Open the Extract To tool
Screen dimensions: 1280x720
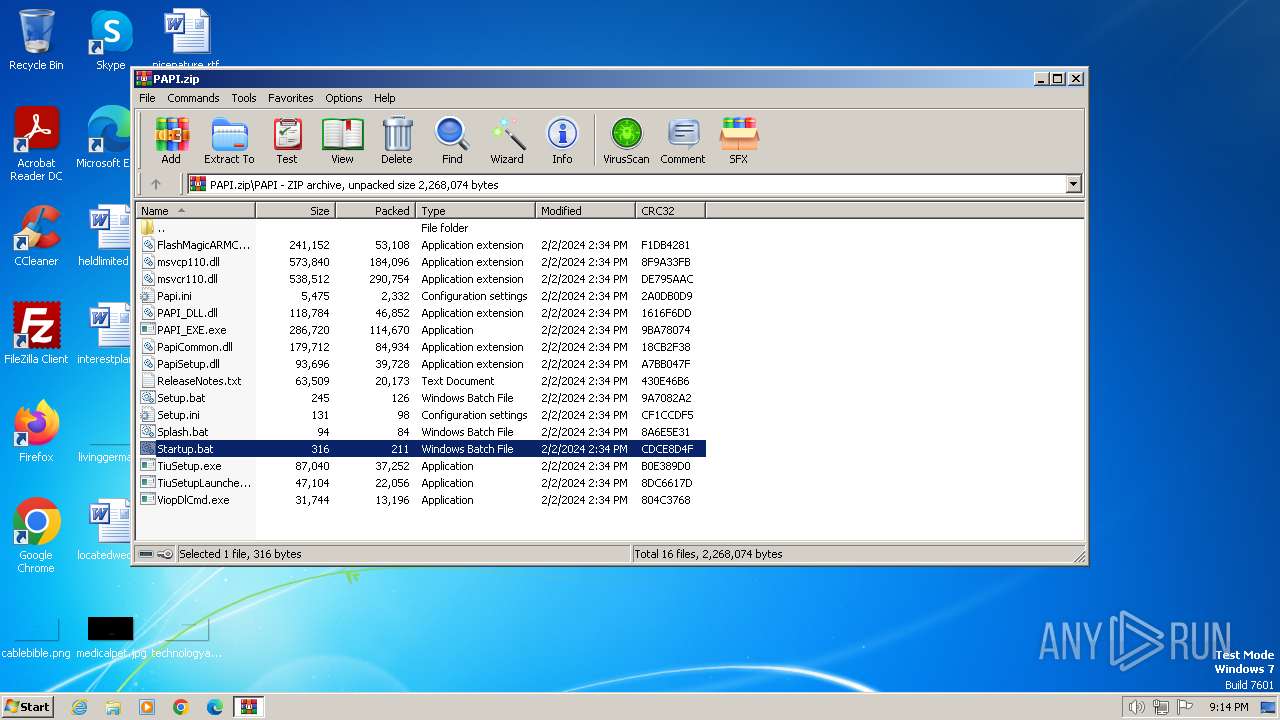click(229, 140)
